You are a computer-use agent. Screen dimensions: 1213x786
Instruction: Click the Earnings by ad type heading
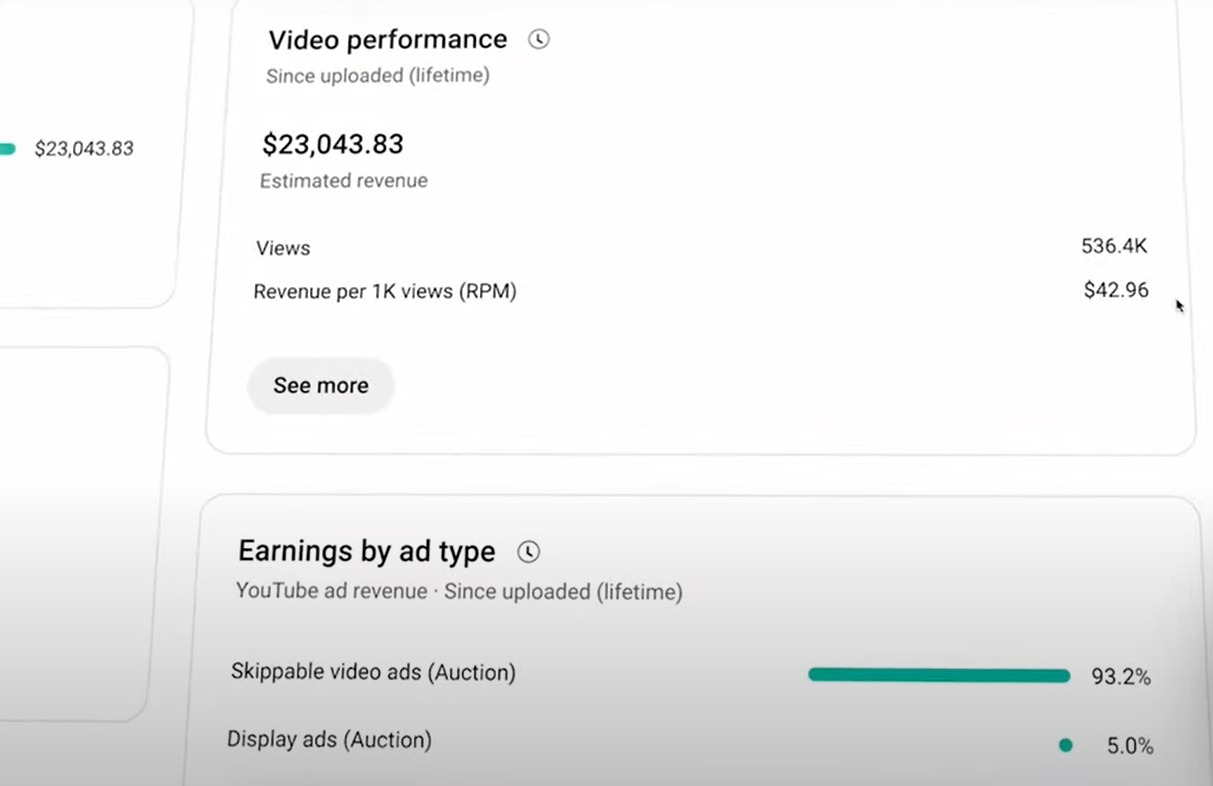point(367,551)
